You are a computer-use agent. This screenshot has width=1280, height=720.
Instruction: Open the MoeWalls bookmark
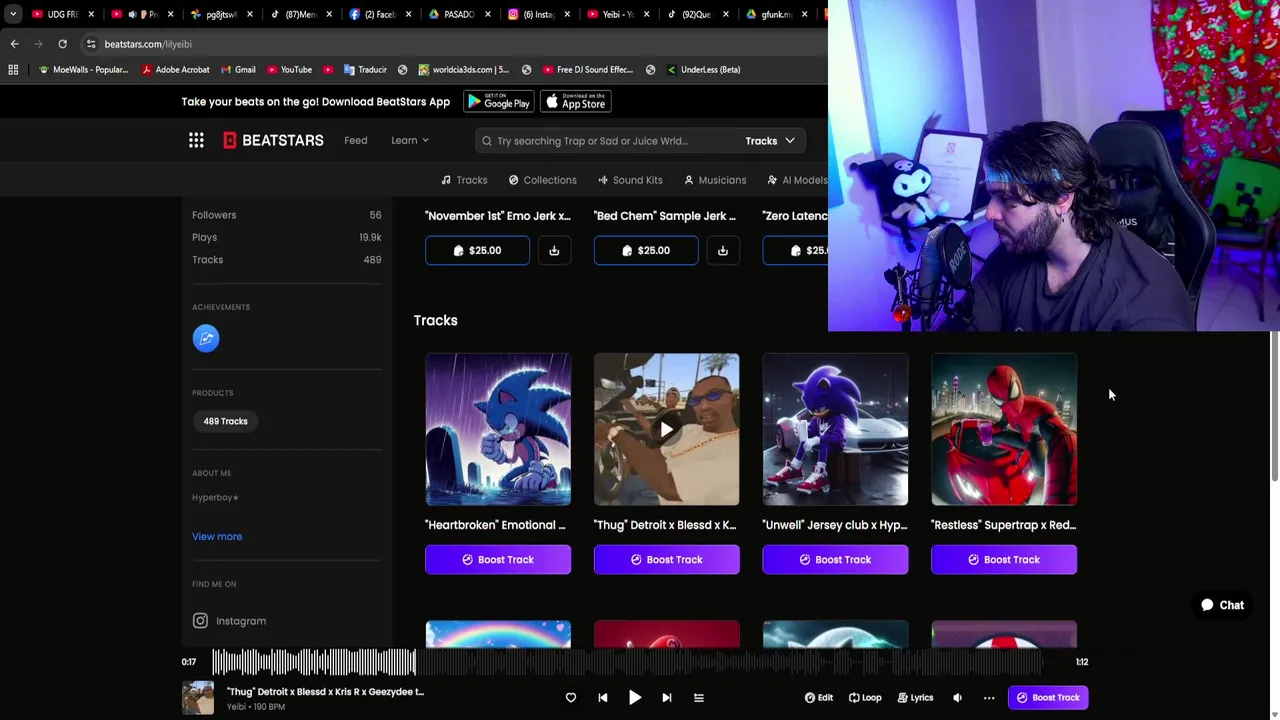pos(83,70)
